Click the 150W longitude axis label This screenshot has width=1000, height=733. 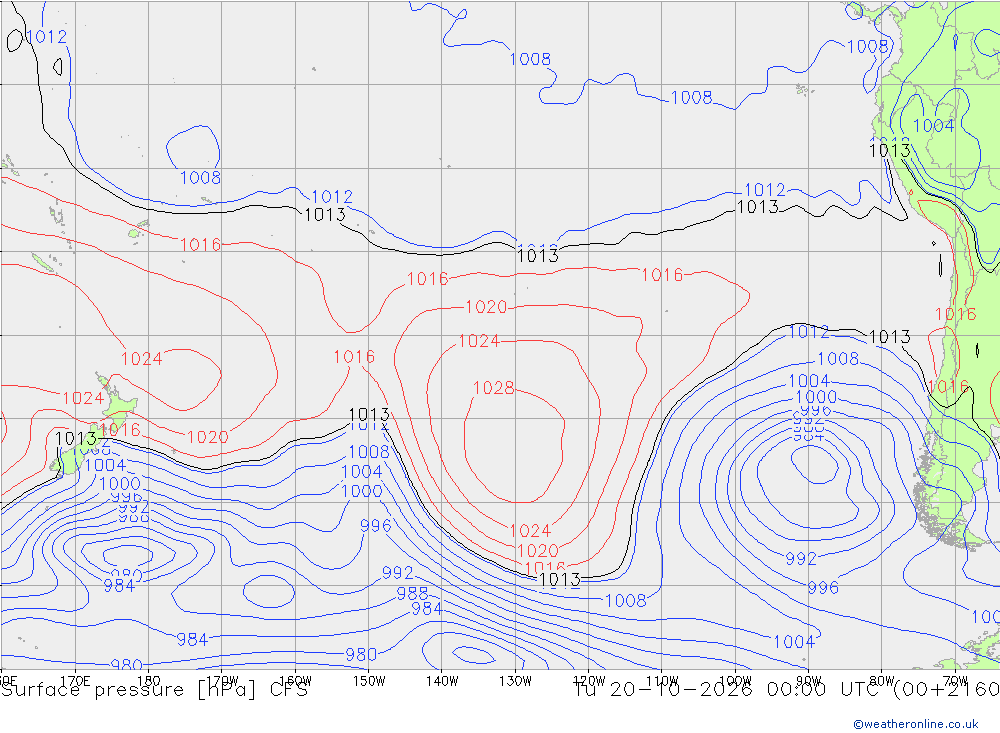tap(369, 681)
